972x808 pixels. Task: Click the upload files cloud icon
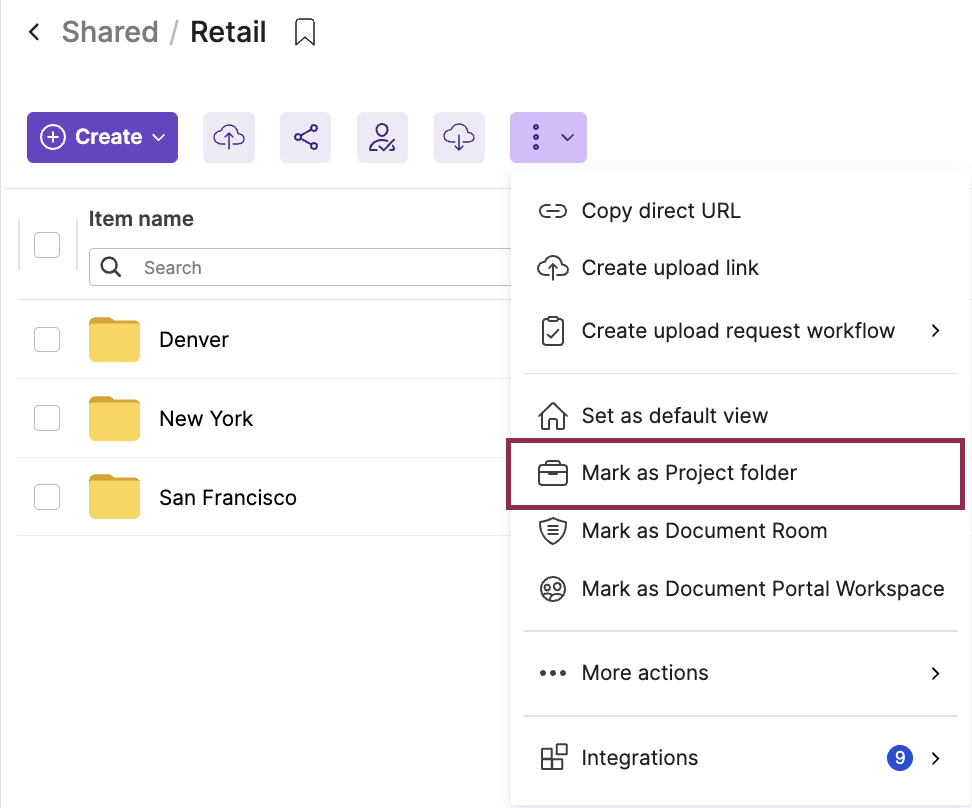(x=228, y=137)
